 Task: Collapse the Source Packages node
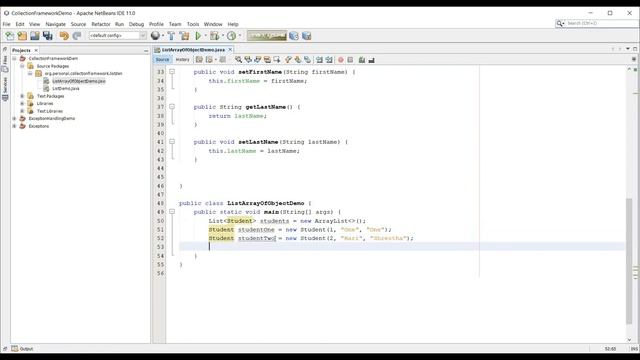(22, 66)
